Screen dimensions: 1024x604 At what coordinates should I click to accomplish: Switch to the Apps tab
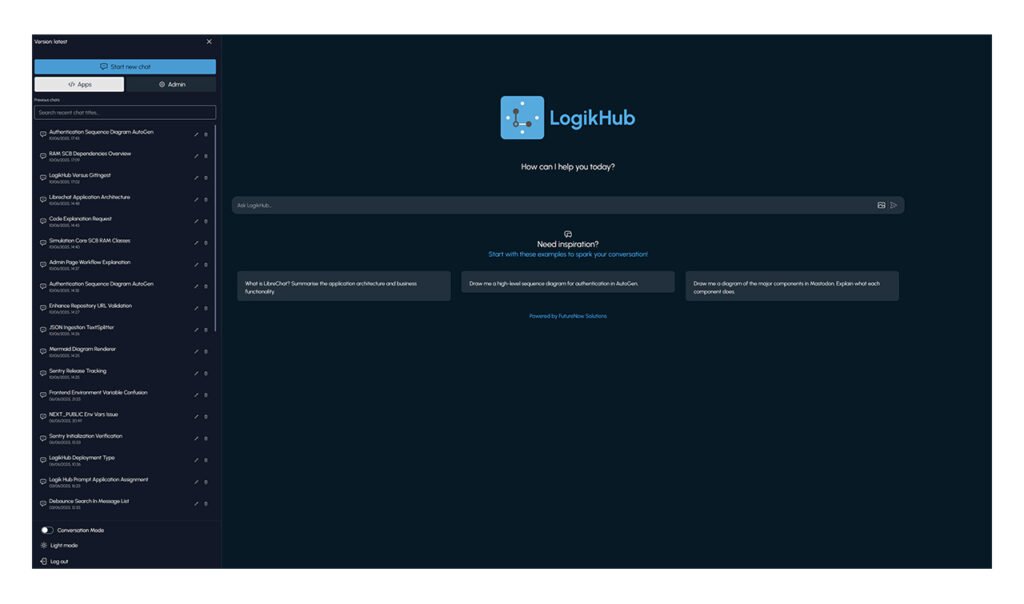coord(79,84)
